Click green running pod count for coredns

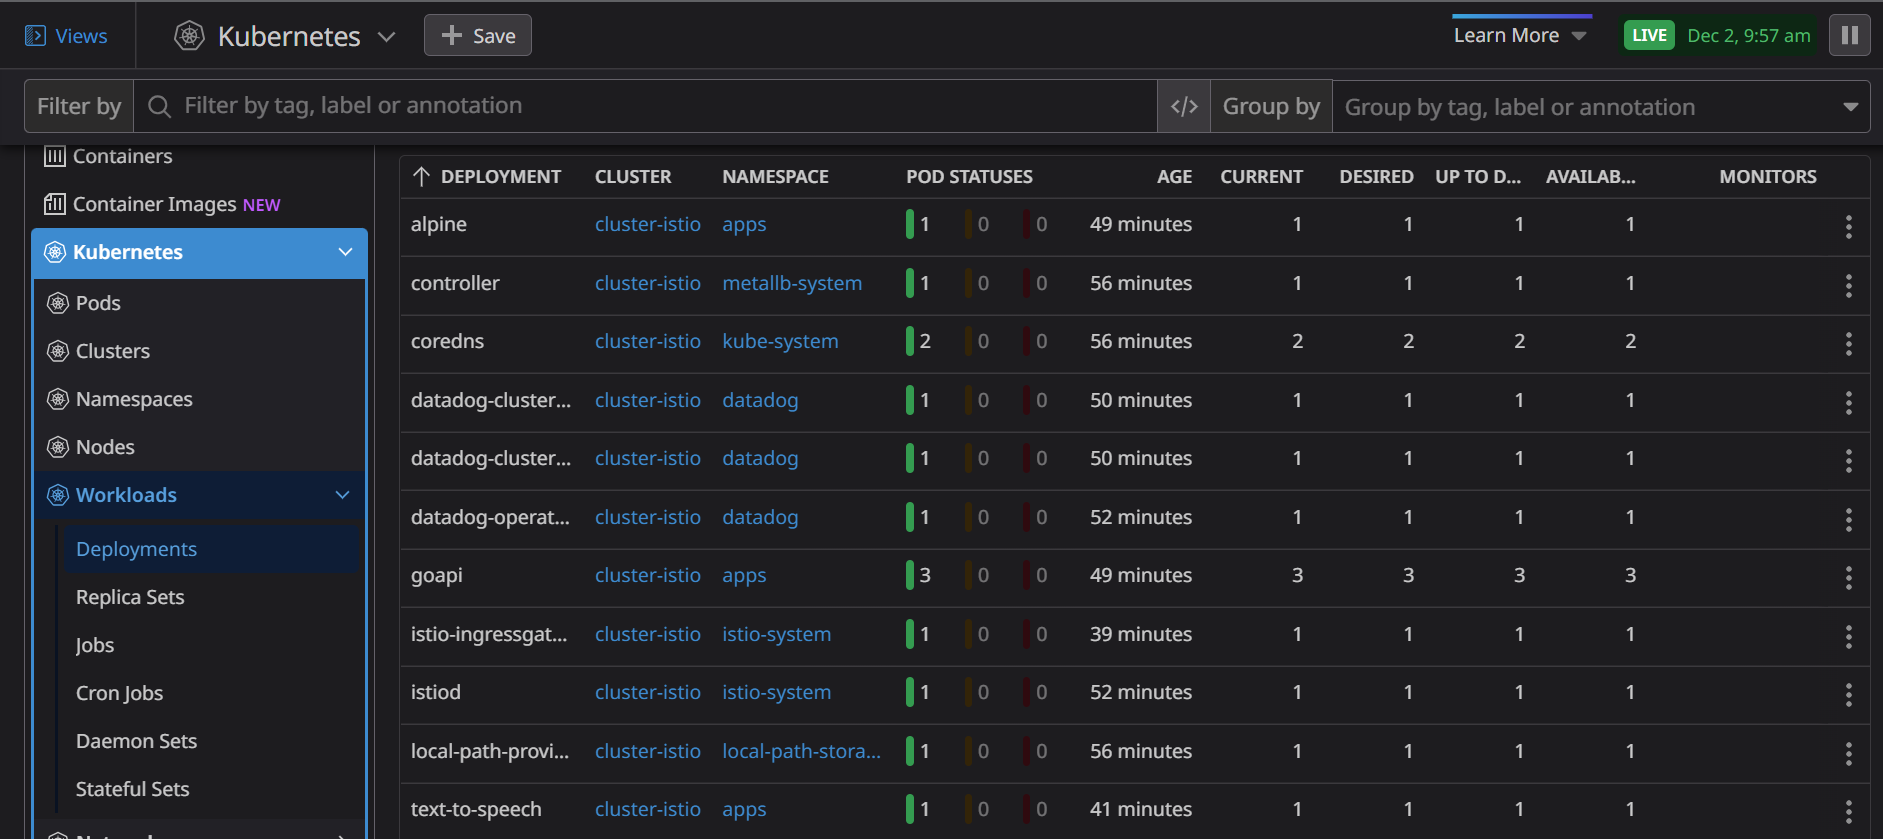[x=919, y=341]
